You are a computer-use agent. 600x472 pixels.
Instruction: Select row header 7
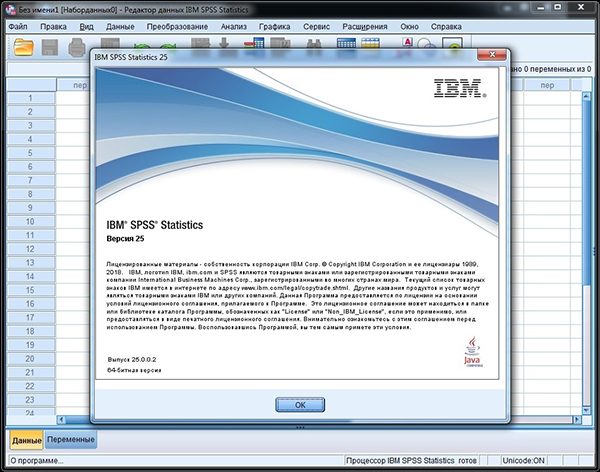31,180
